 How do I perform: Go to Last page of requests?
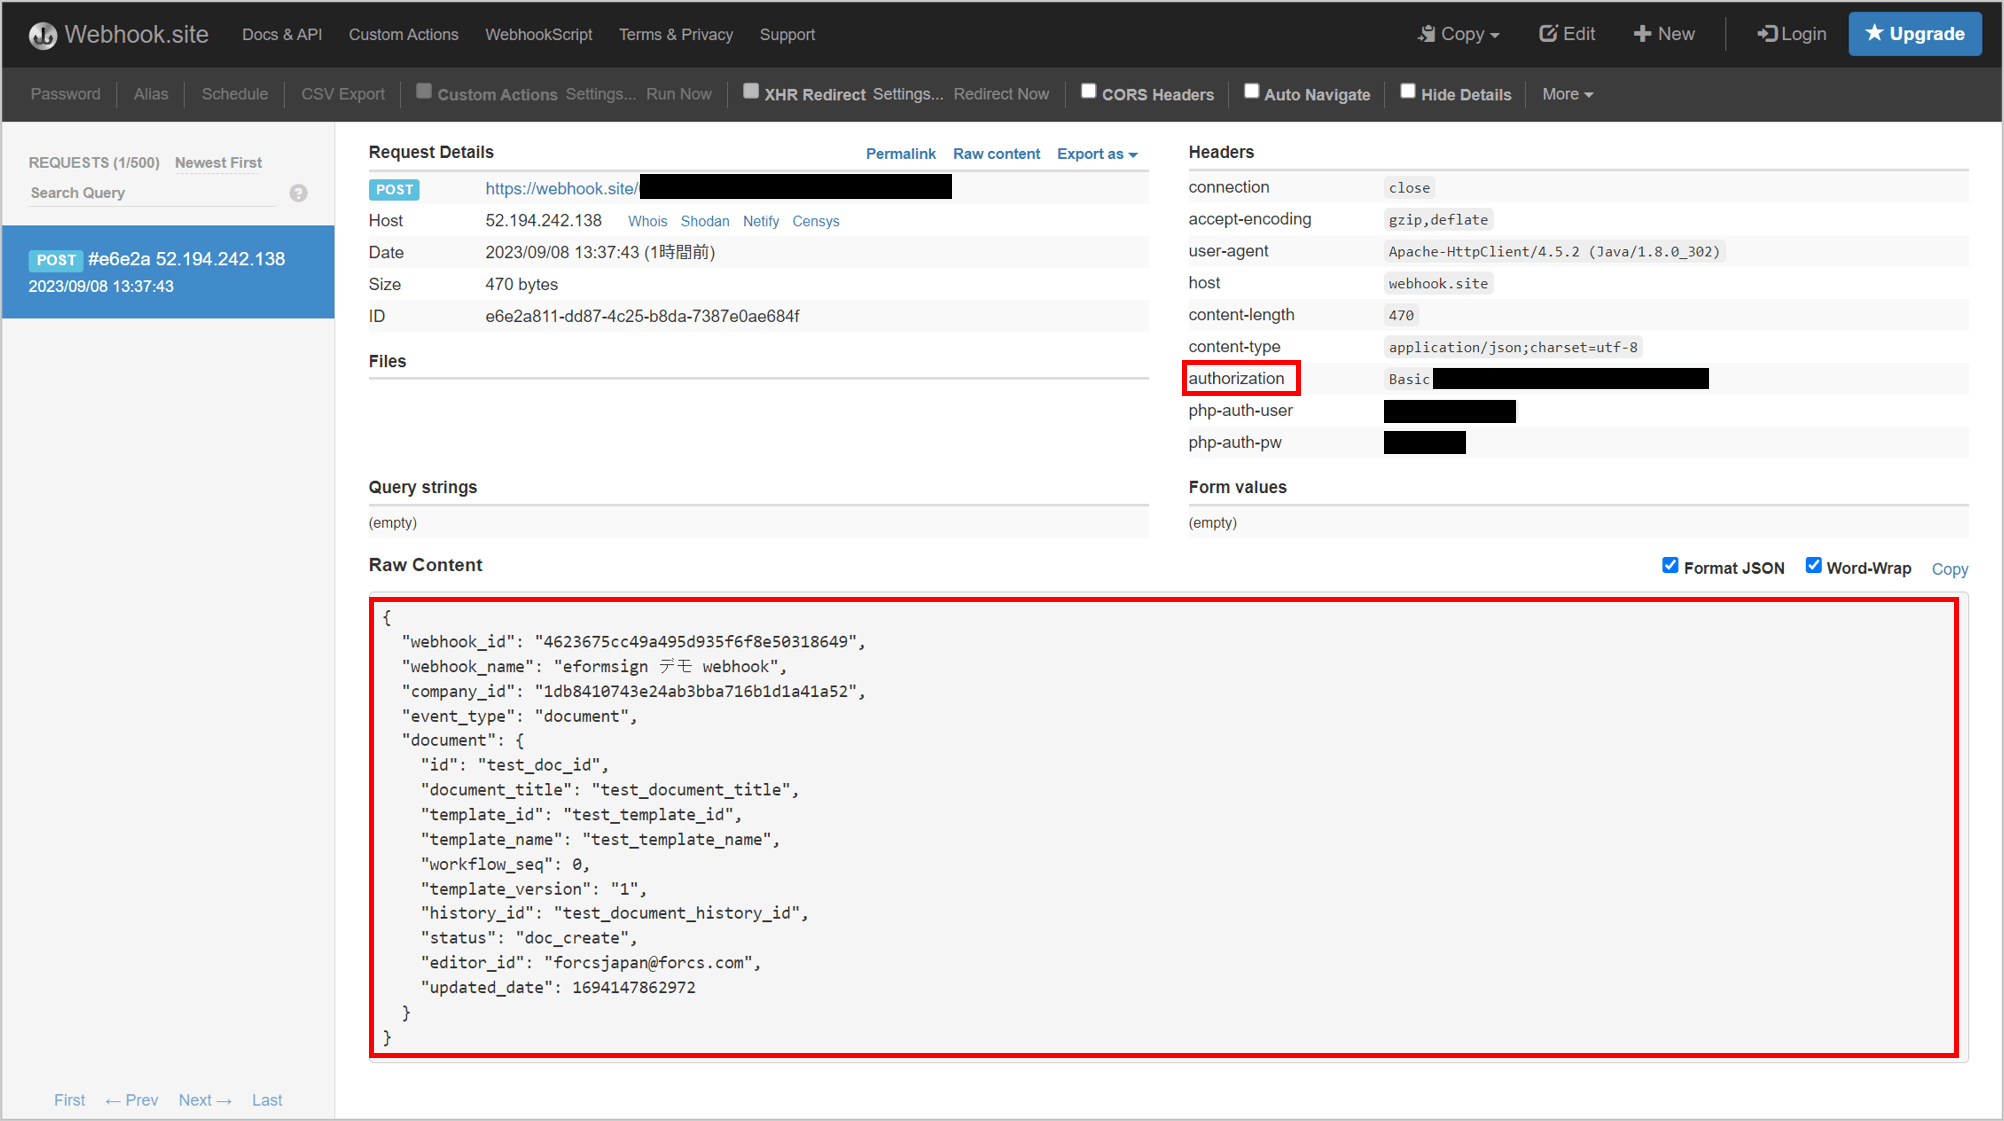267,1100
